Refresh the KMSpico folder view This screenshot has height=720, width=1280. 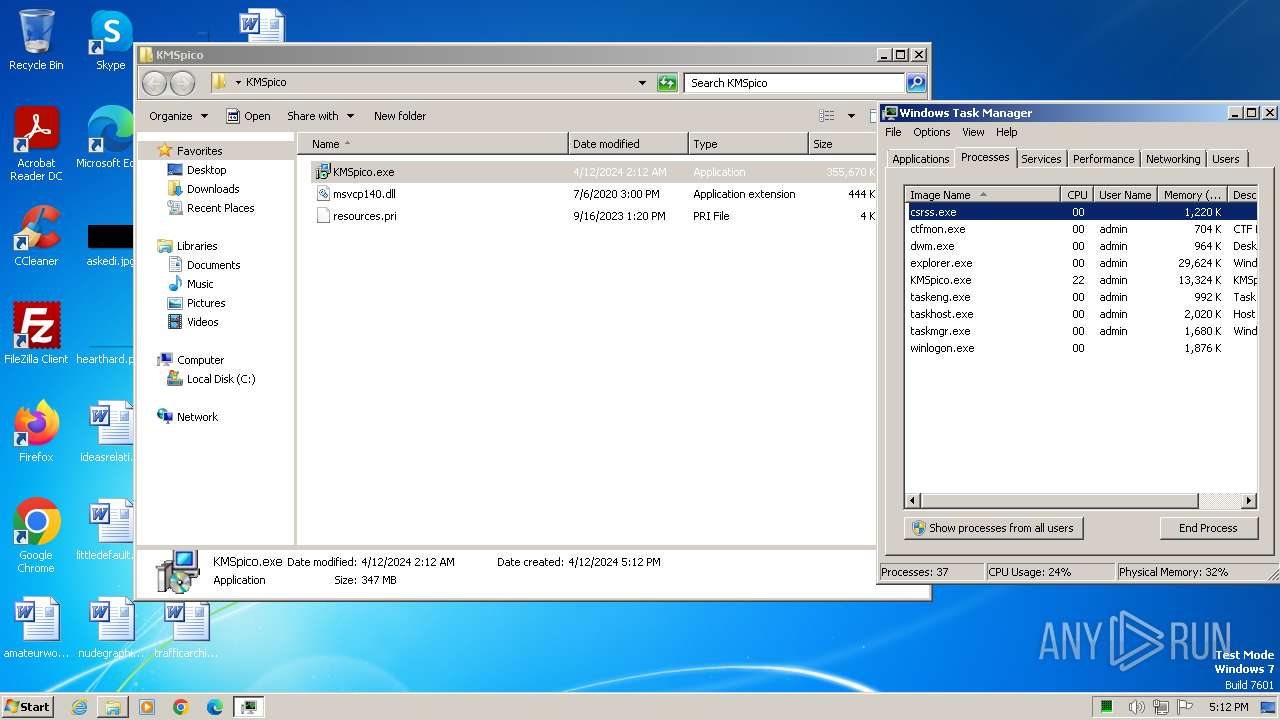click(667, 83)
